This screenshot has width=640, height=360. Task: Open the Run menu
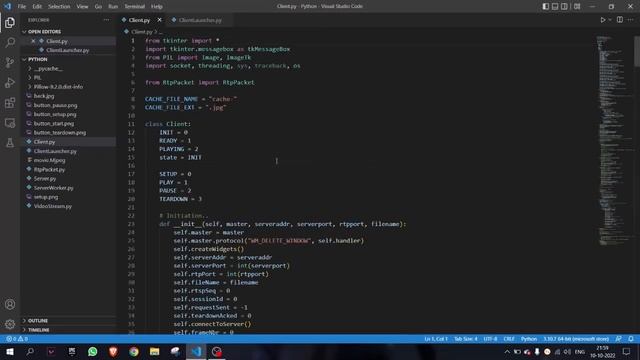[x=113, y=7]
